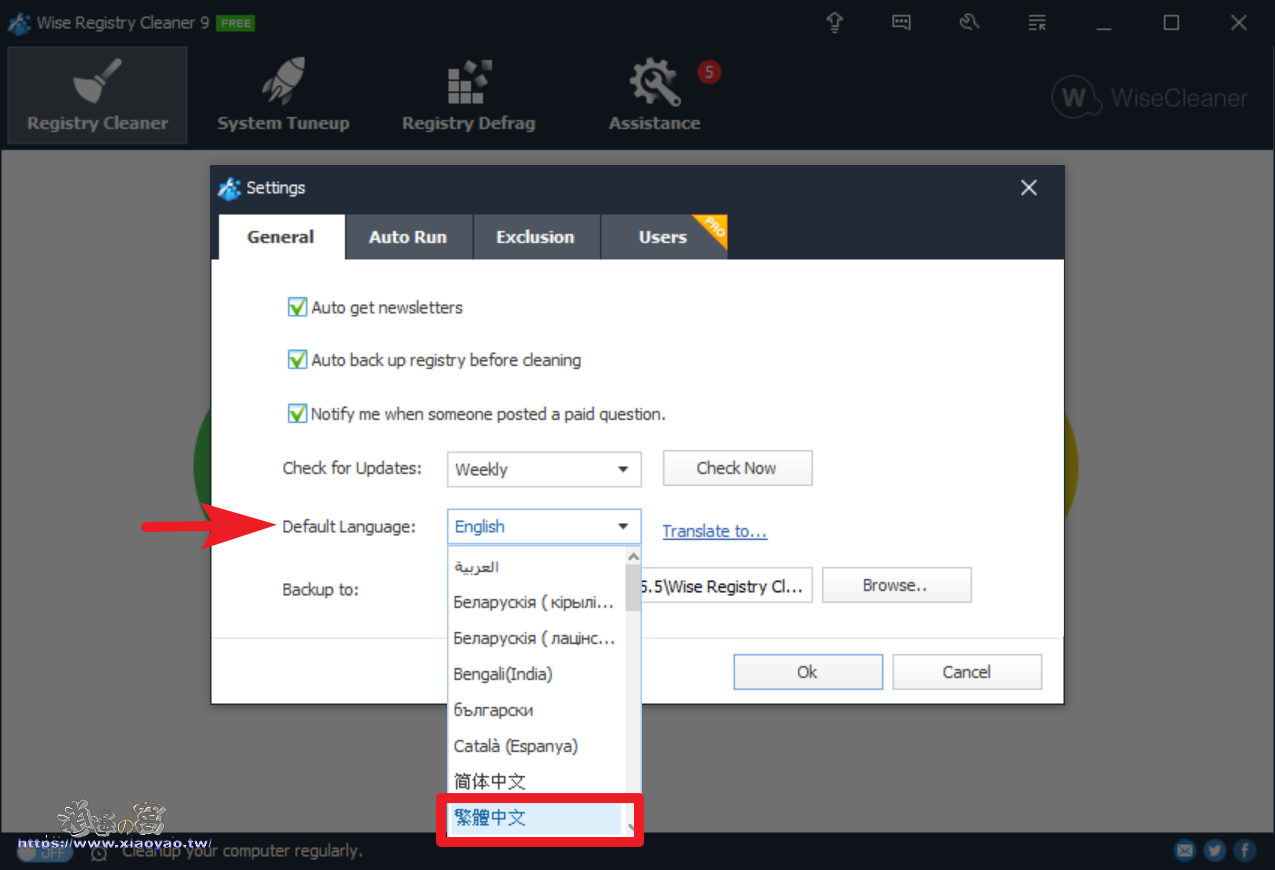Click the language list scroll up arrow
Image resolution: width=1275 pixels, height=870 pixels.
pyautogui.click(x=633, y=557)
